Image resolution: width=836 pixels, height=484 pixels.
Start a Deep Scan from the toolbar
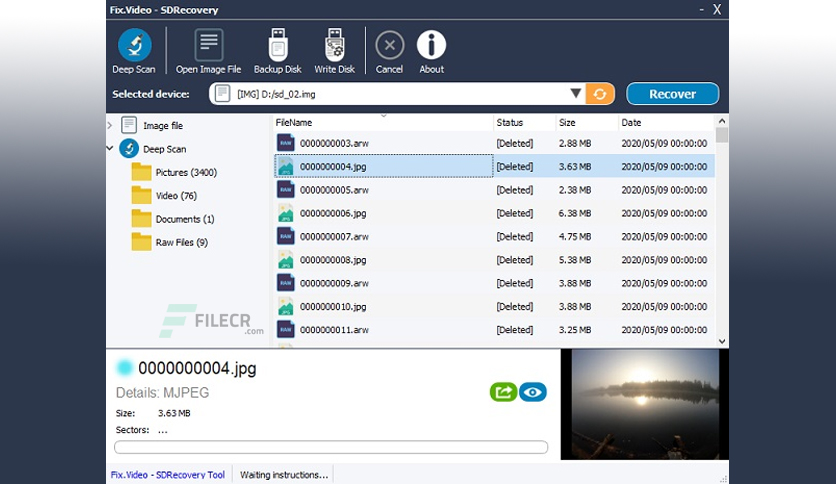pyautogui.click(x=134, y=51)
